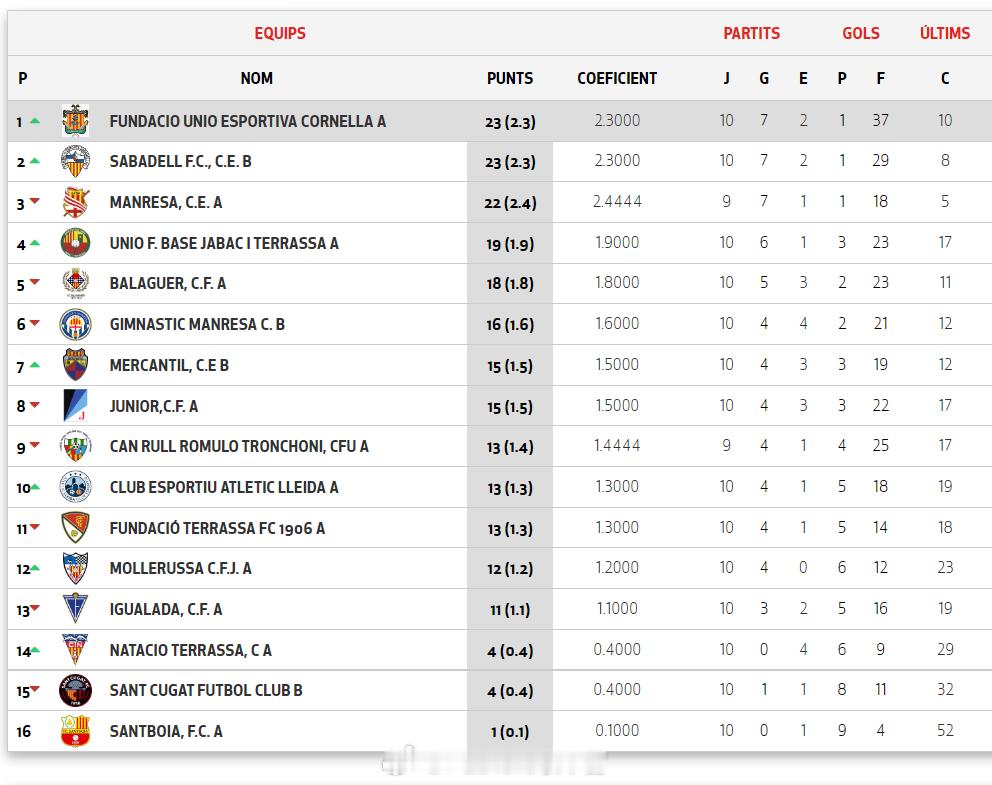
Task: Click the 52 goals-against value for Santboia
Action: tap(945, 731)
